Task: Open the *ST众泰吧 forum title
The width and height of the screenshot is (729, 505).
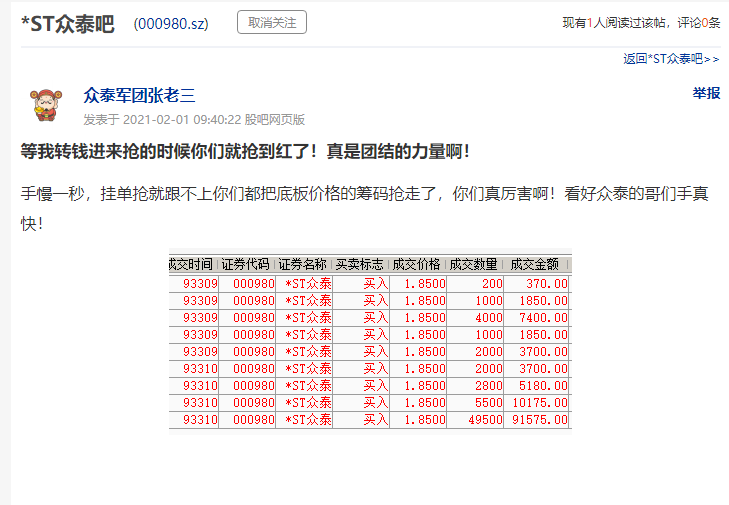Action: pos(68,24)
